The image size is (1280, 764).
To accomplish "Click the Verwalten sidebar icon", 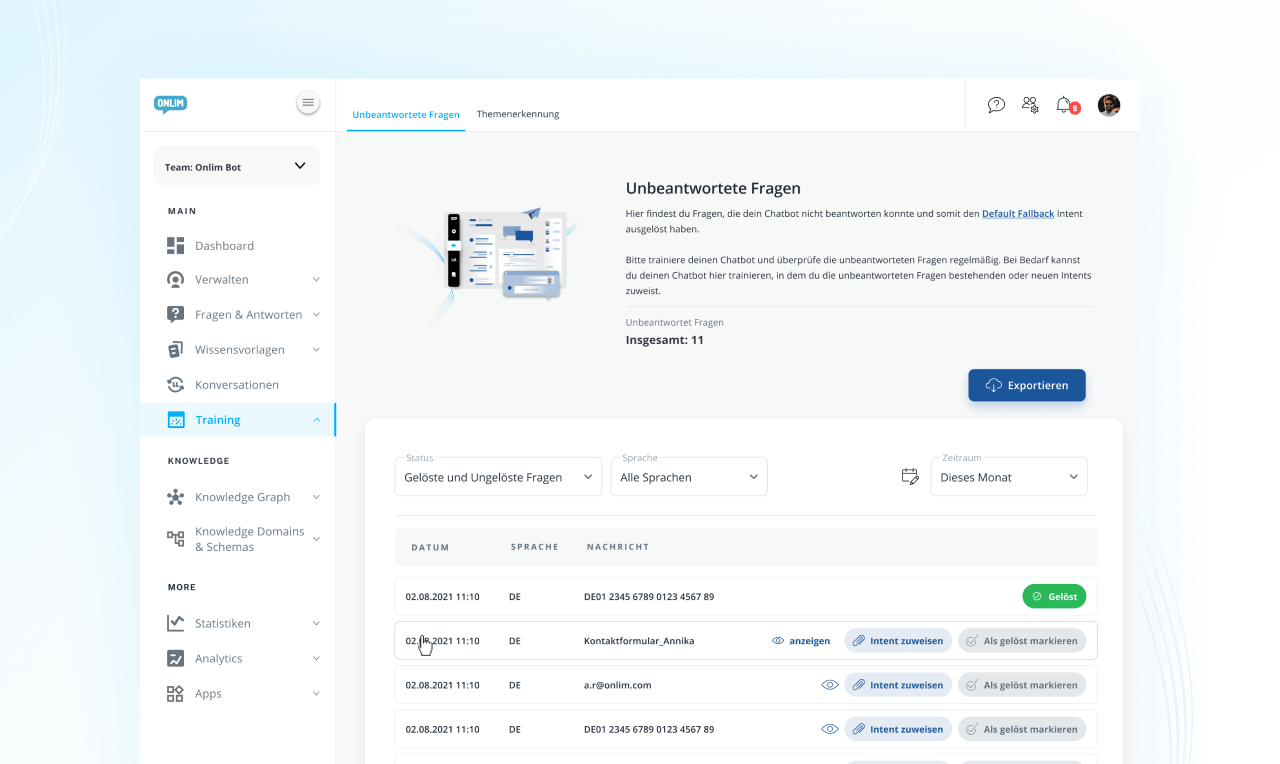I will pyautogui.click(x=176, y=280).
